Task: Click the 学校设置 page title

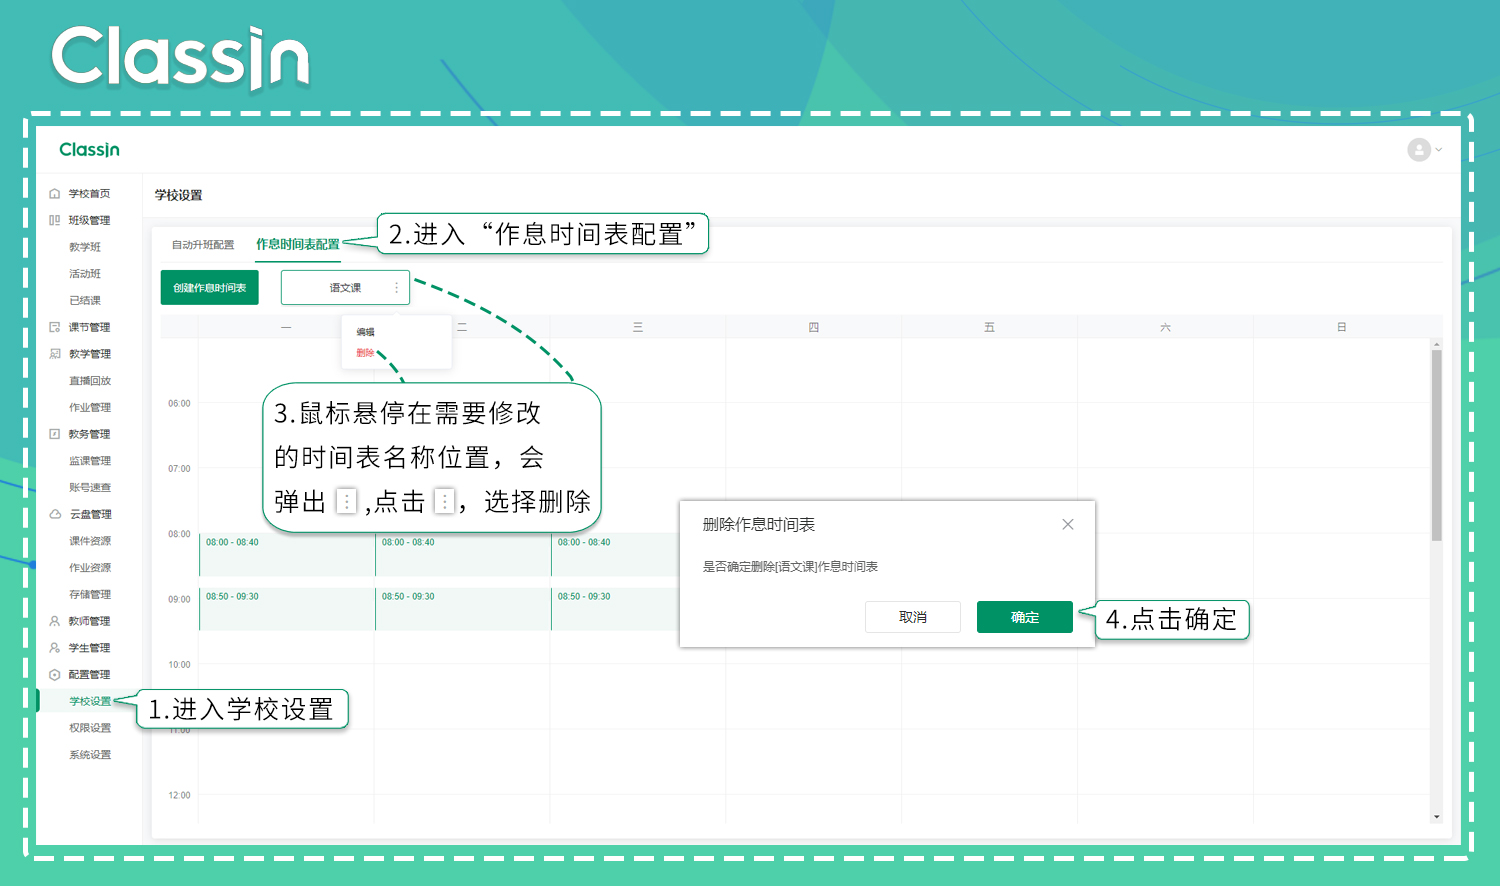Action: (179, 195)
